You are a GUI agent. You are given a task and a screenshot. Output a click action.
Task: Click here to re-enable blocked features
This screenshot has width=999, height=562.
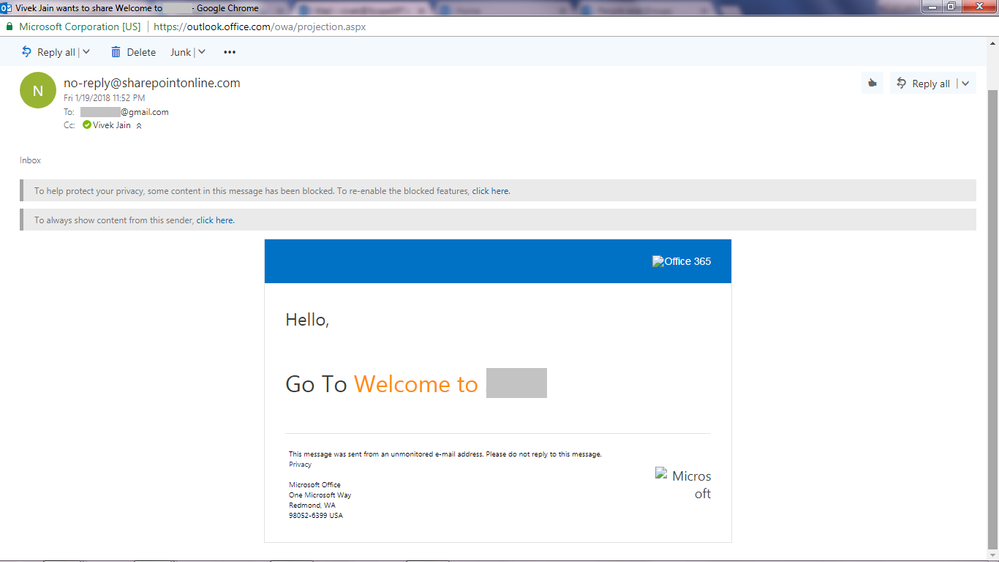pos(490,191)
